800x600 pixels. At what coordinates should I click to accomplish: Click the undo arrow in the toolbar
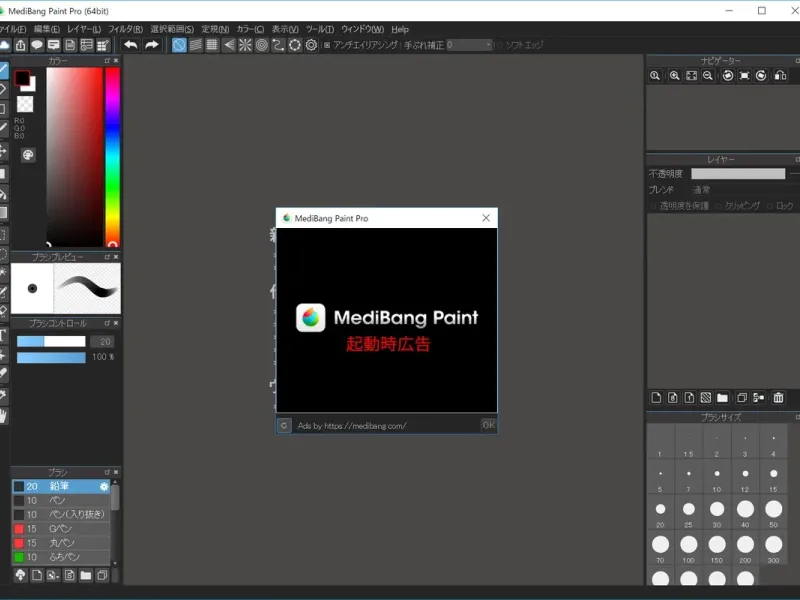point(131,45)
